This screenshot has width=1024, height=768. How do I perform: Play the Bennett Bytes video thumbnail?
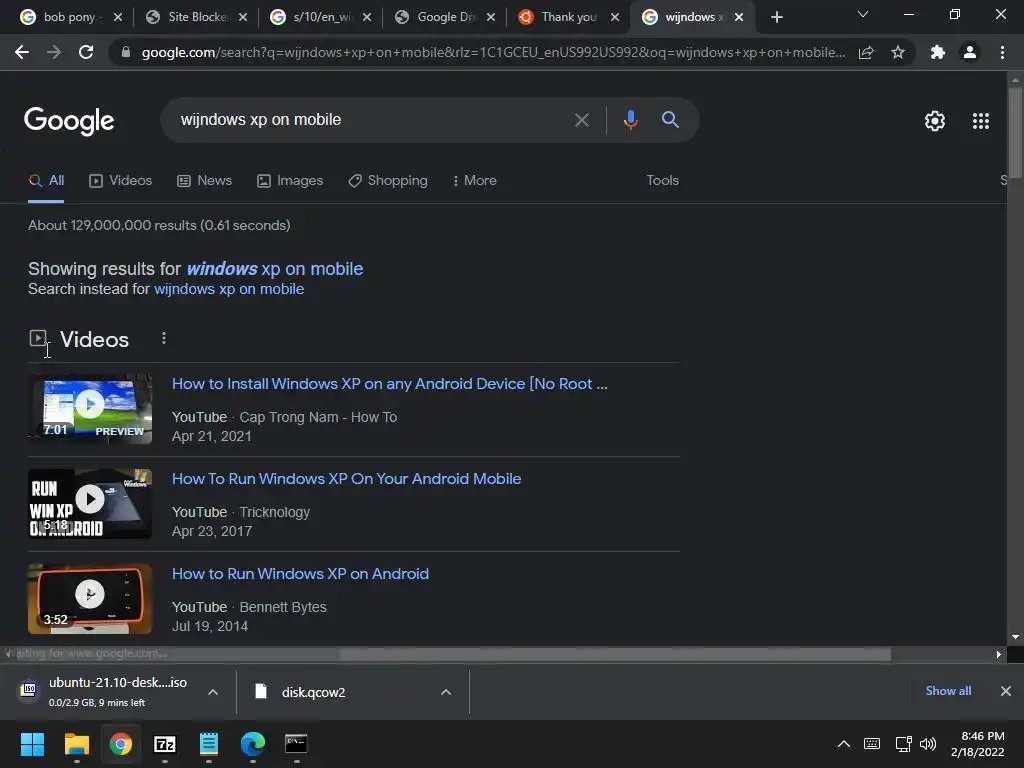tap(90, 599)
